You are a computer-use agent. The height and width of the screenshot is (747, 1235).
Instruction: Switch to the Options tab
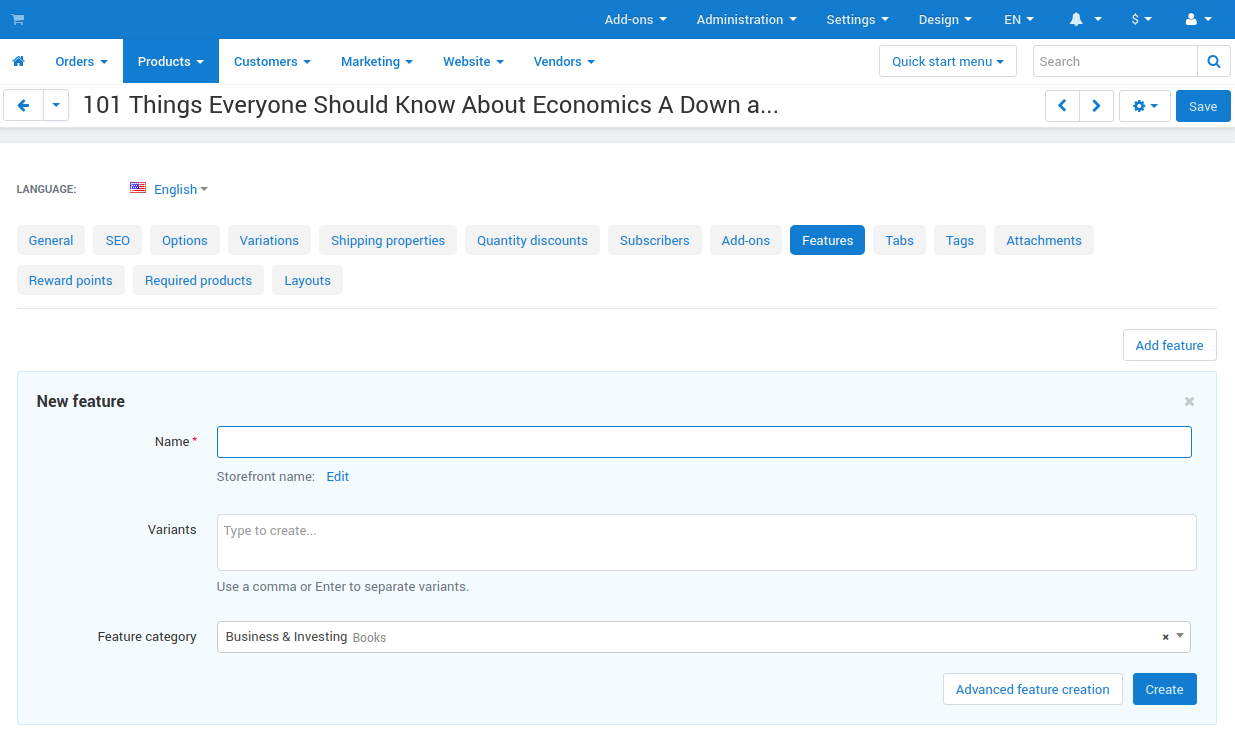(x=185, y=240)
